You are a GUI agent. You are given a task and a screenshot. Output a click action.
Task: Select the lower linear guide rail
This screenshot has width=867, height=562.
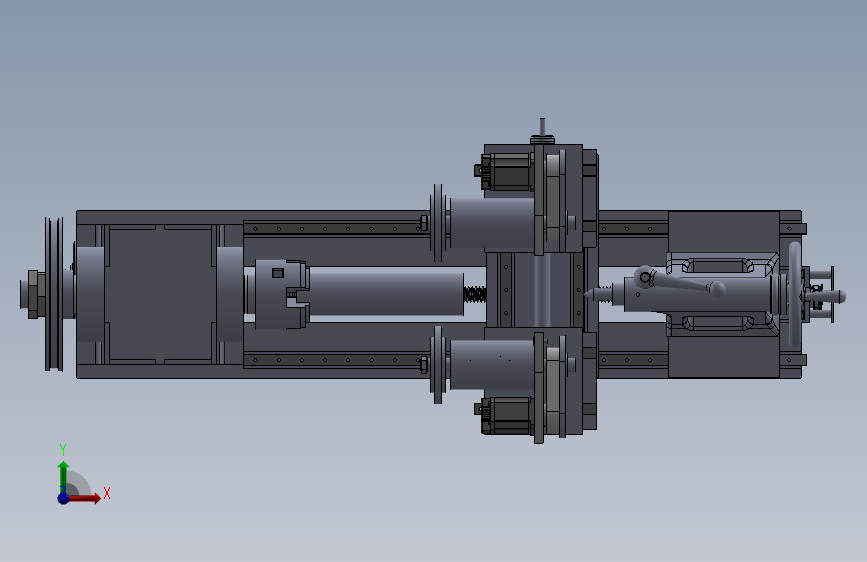pyautogui.click(x=335, y=360)
